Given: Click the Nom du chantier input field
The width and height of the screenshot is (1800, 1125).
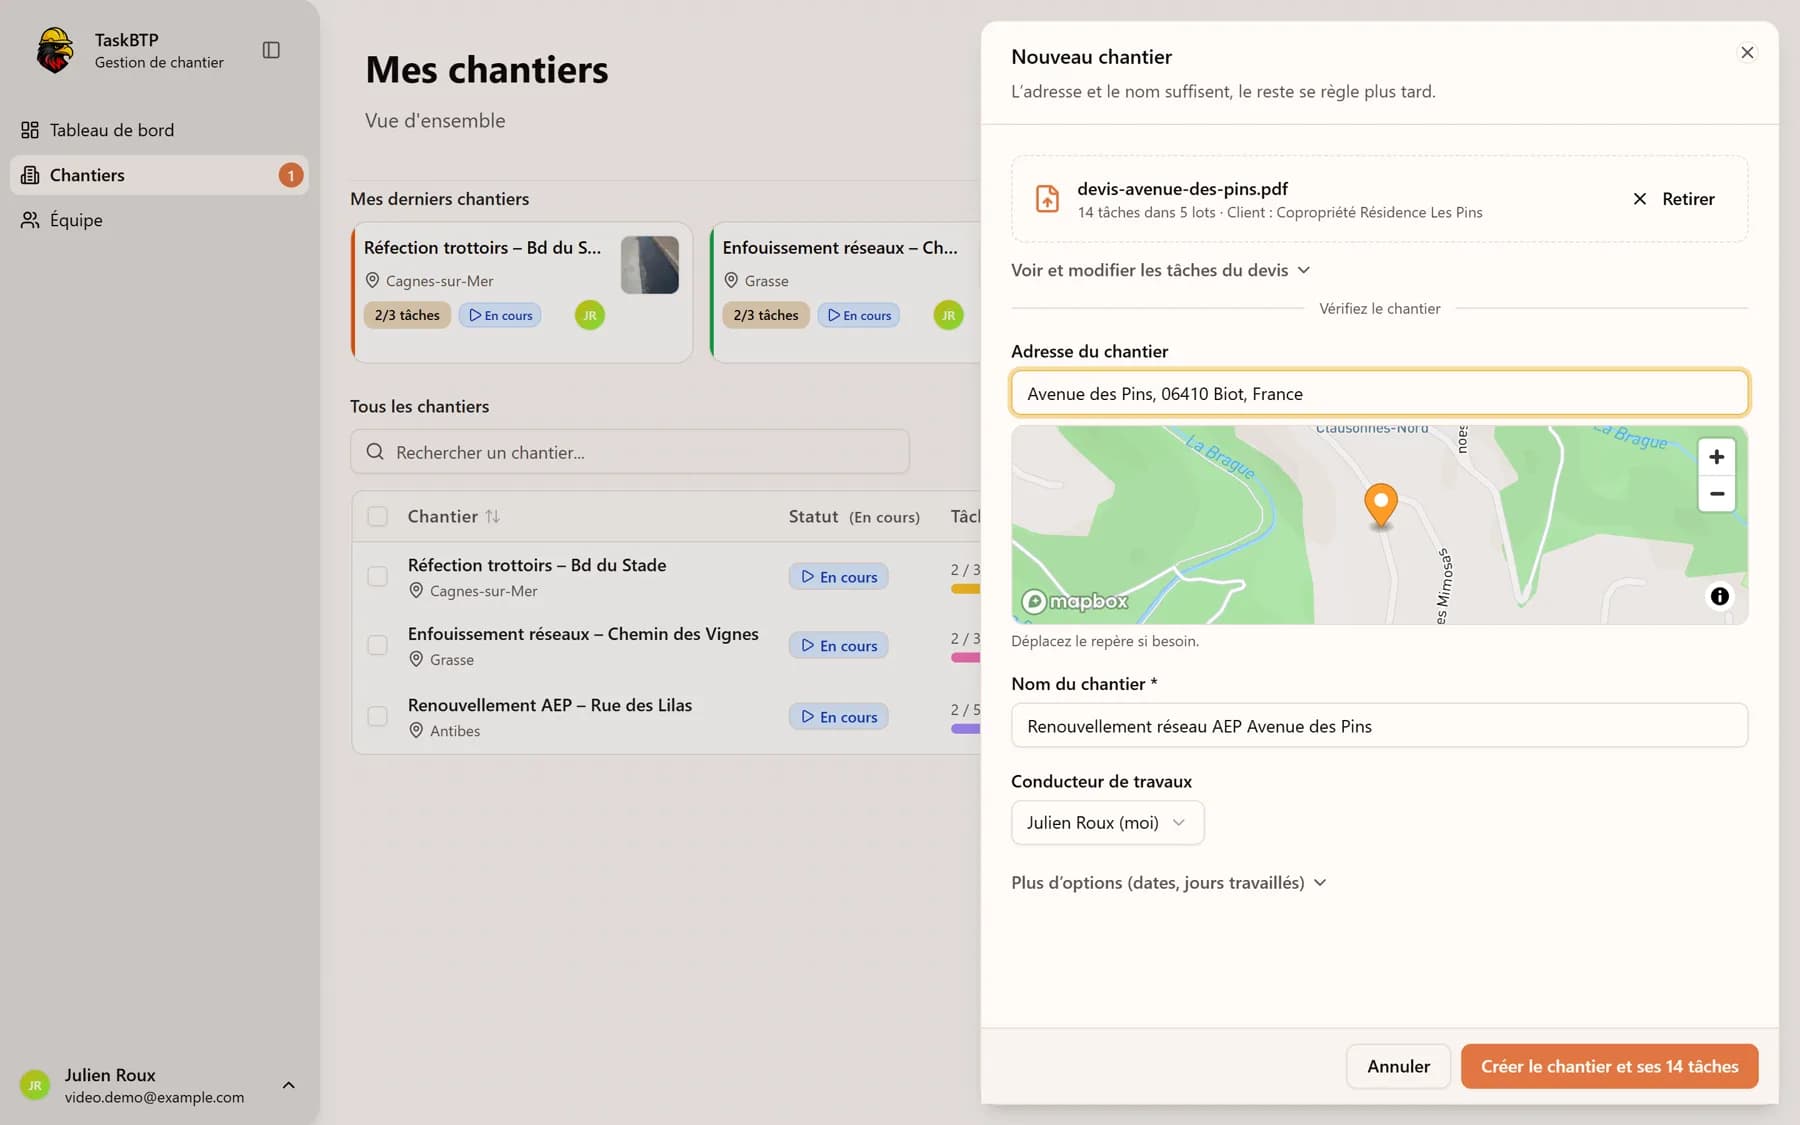Looking at the screenshot, I should (x=1379, y=726).
